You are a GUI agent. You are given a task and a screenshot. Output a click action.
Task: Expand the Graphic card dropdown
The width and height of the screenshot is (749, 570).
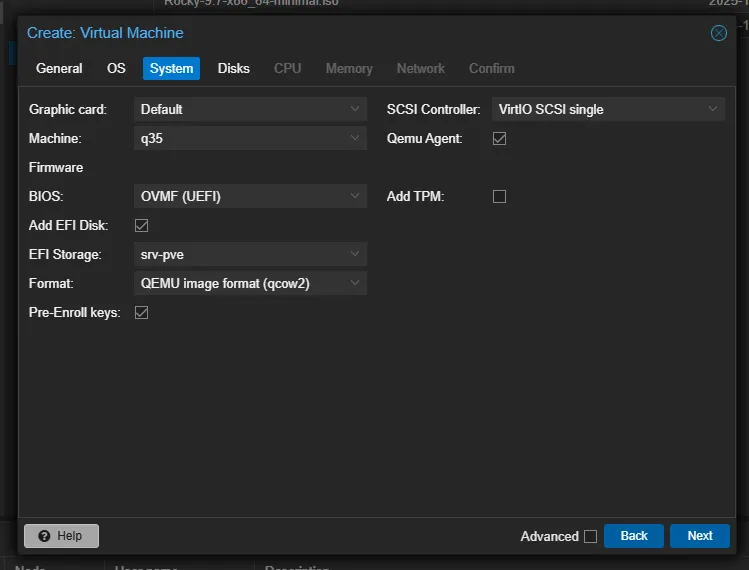click(355, 109)
